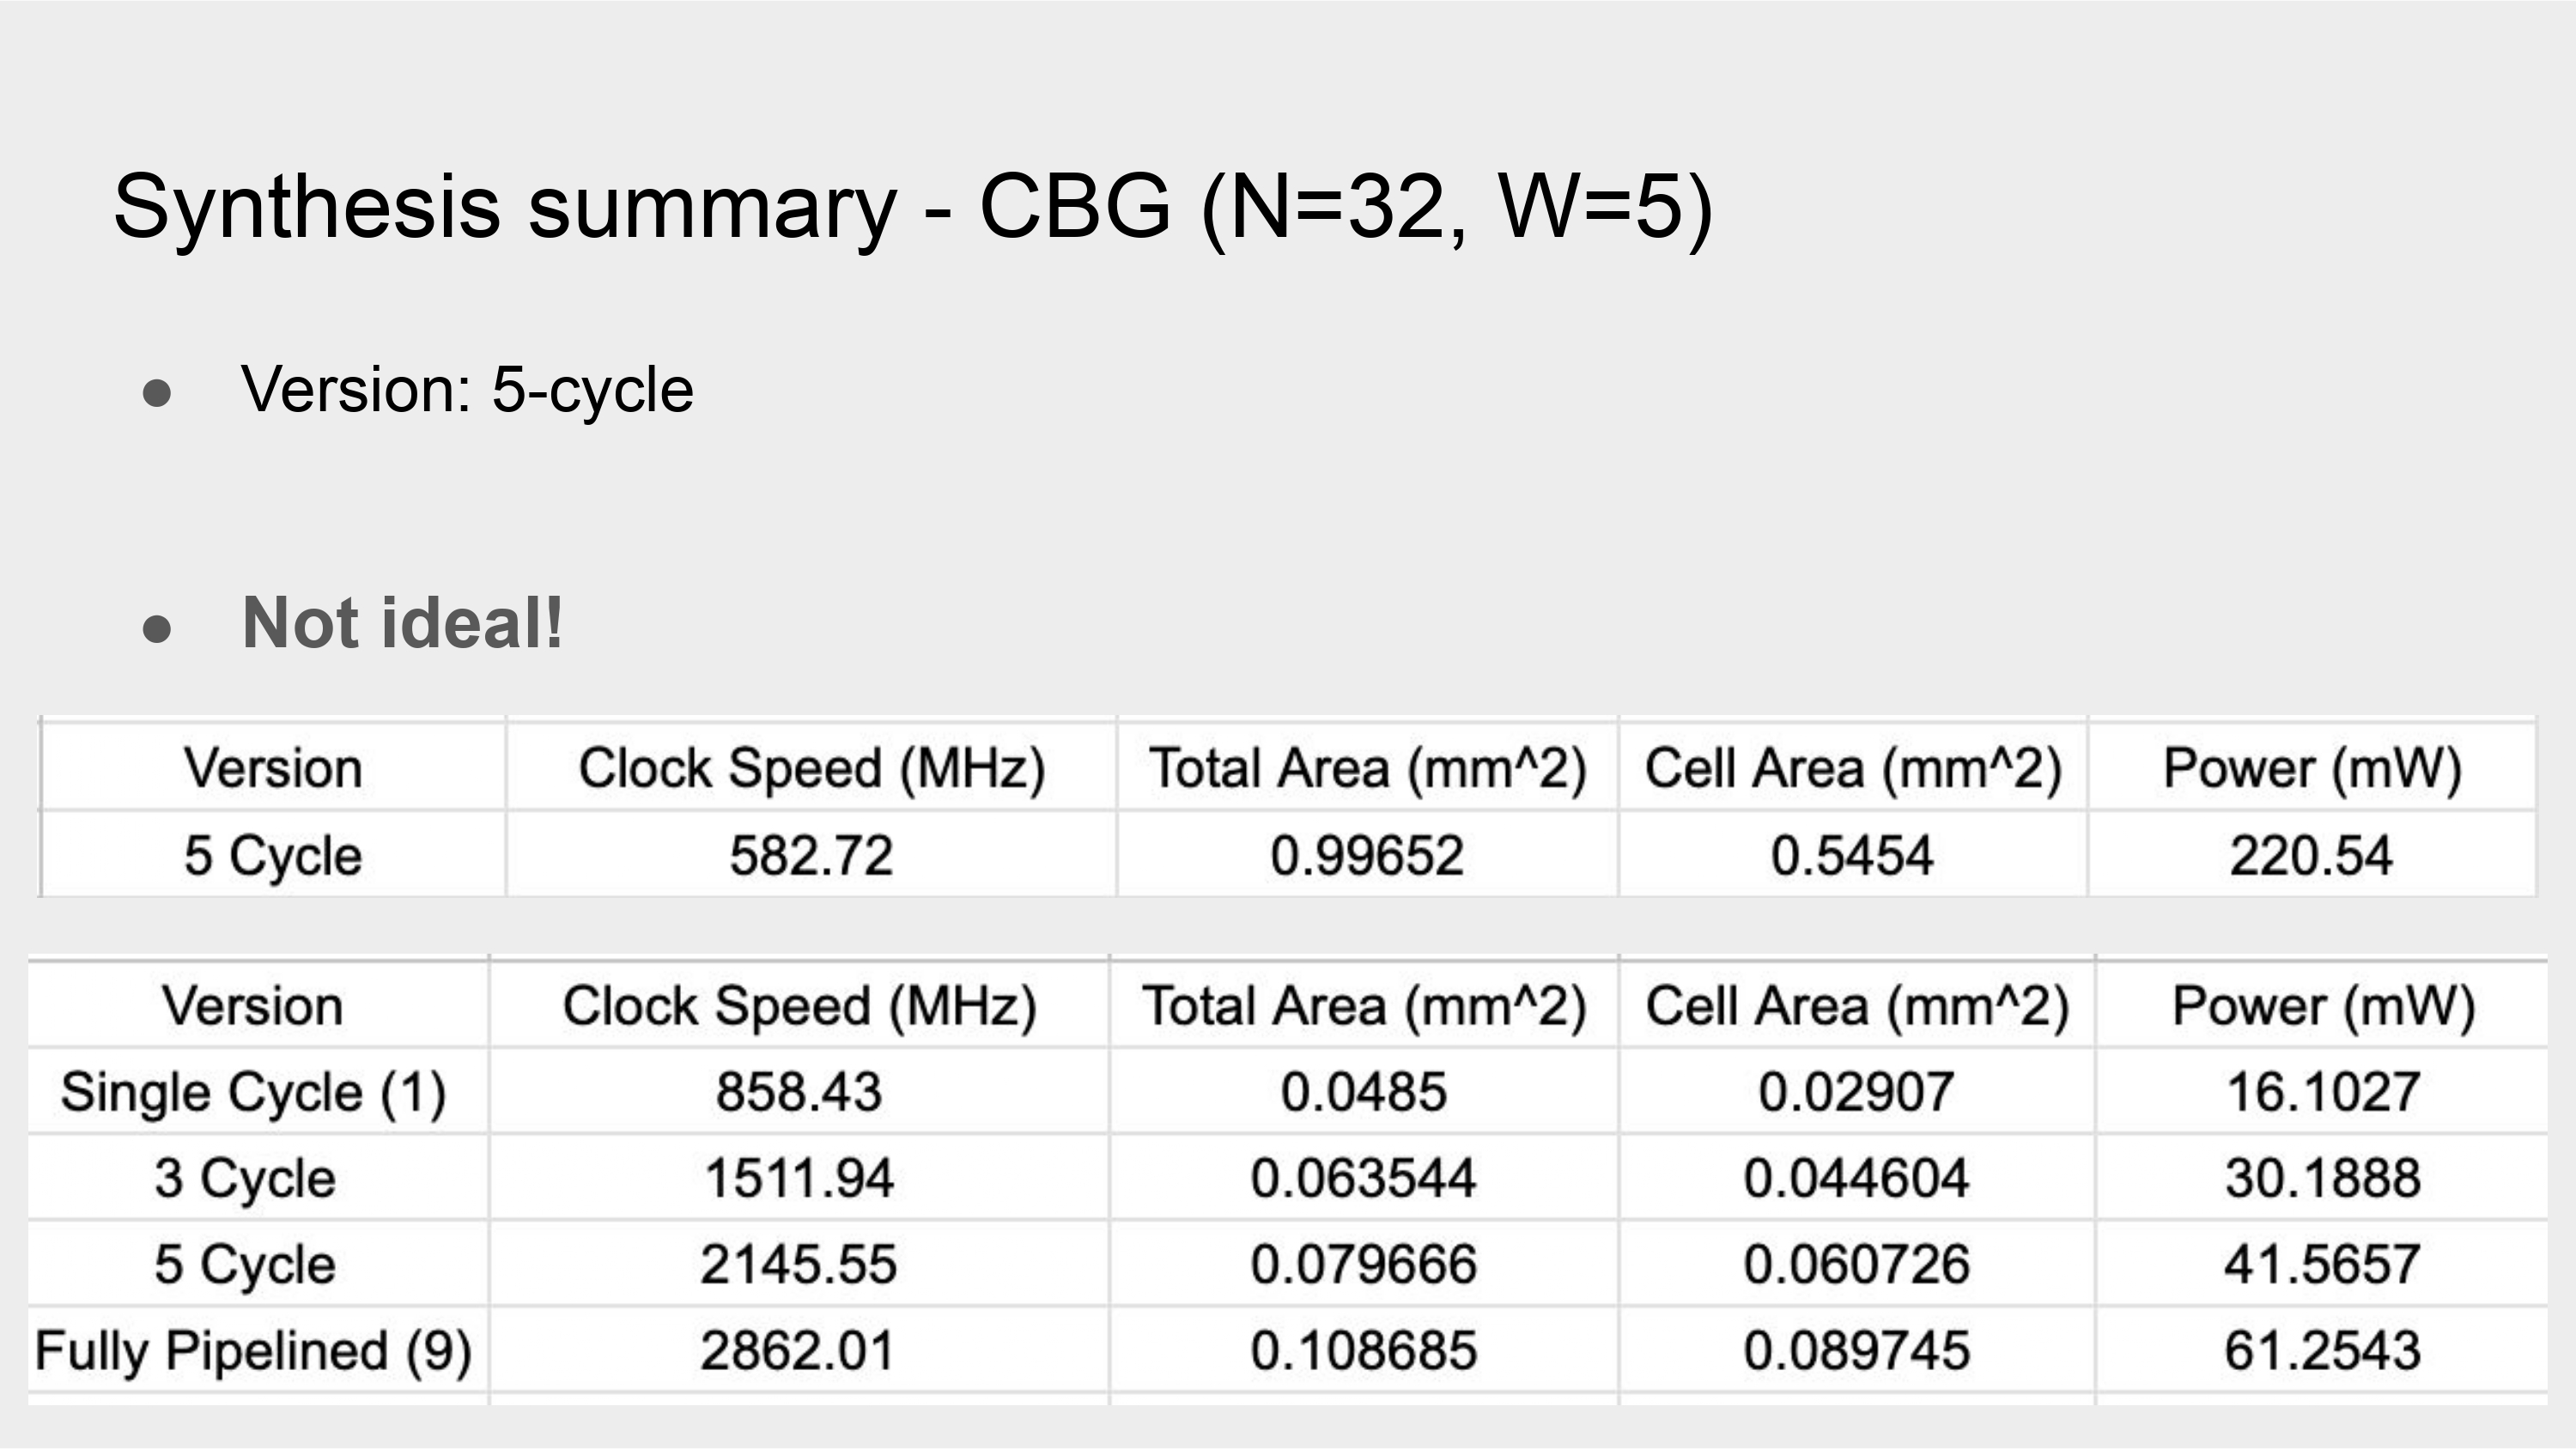This screenshot has height=1449, width=2576.
Task: Click the 0.0485 total area cell
Action: click(x=1364, y=1091)
